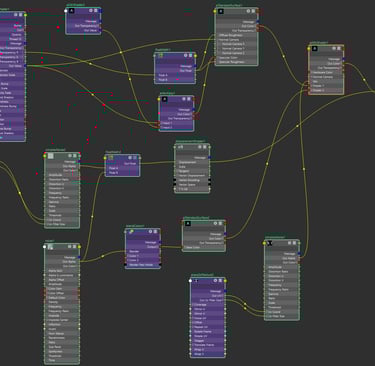The image size is (375, 366).
Task: Select the Mix row on the right shader node
Action: pos(326,81)
